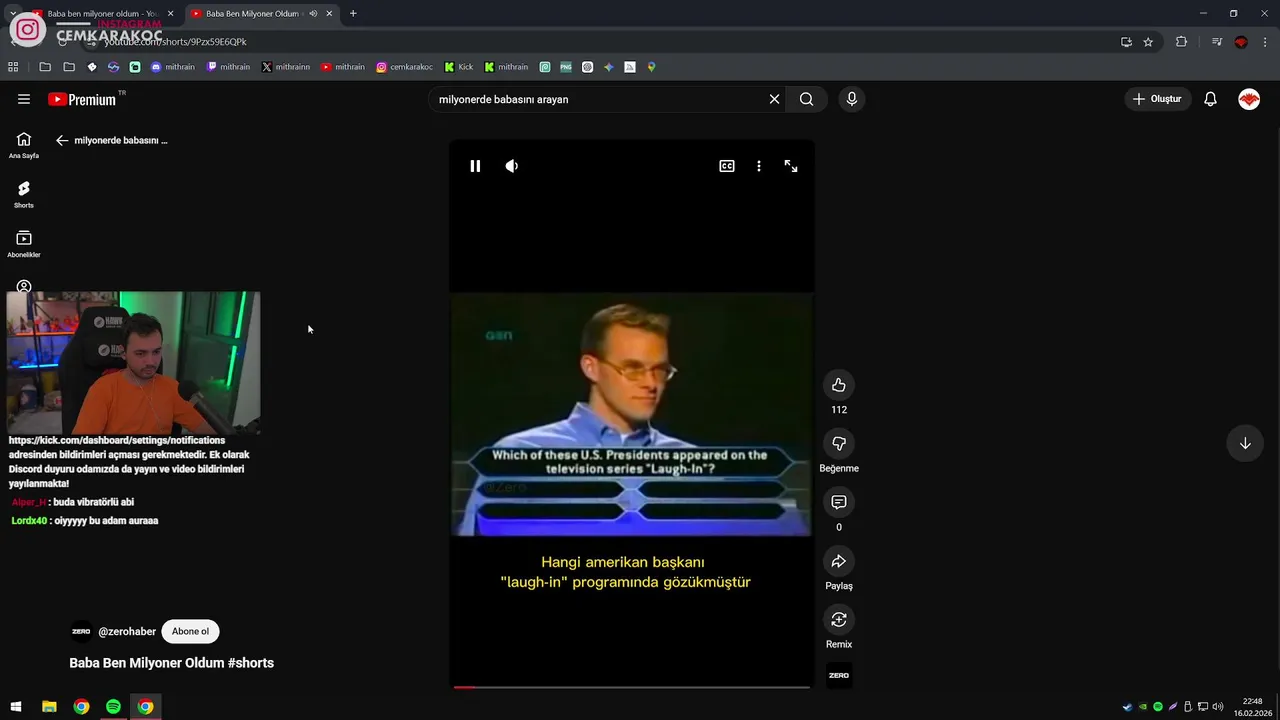
Task: Open the second bookmark folder
Action: click(x=69, y=67)
